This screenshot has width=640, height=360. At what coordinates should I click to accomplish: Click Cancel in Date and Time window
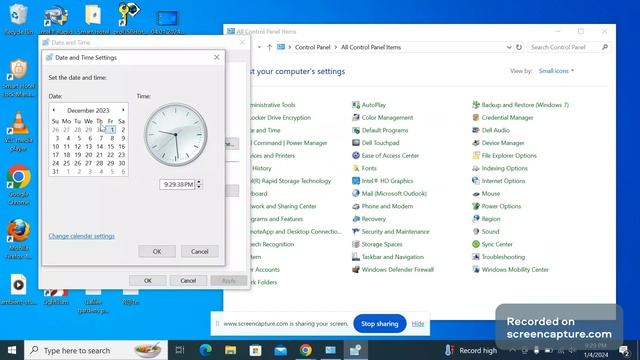(188, 280)
